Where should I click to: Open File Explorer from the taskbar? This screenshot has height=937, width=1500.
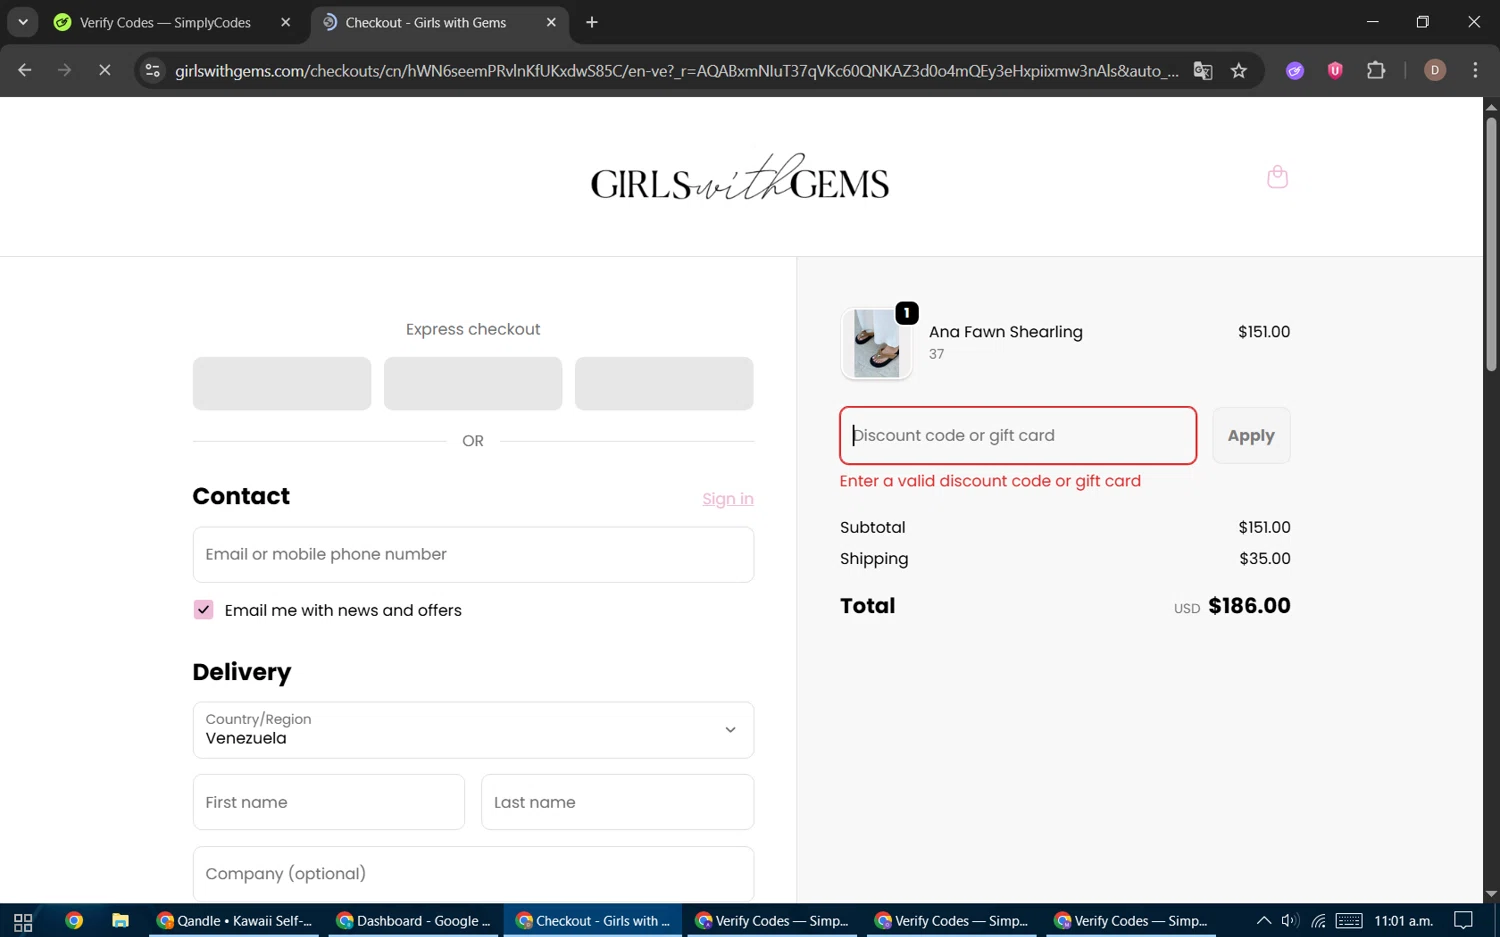pos(120,921)
